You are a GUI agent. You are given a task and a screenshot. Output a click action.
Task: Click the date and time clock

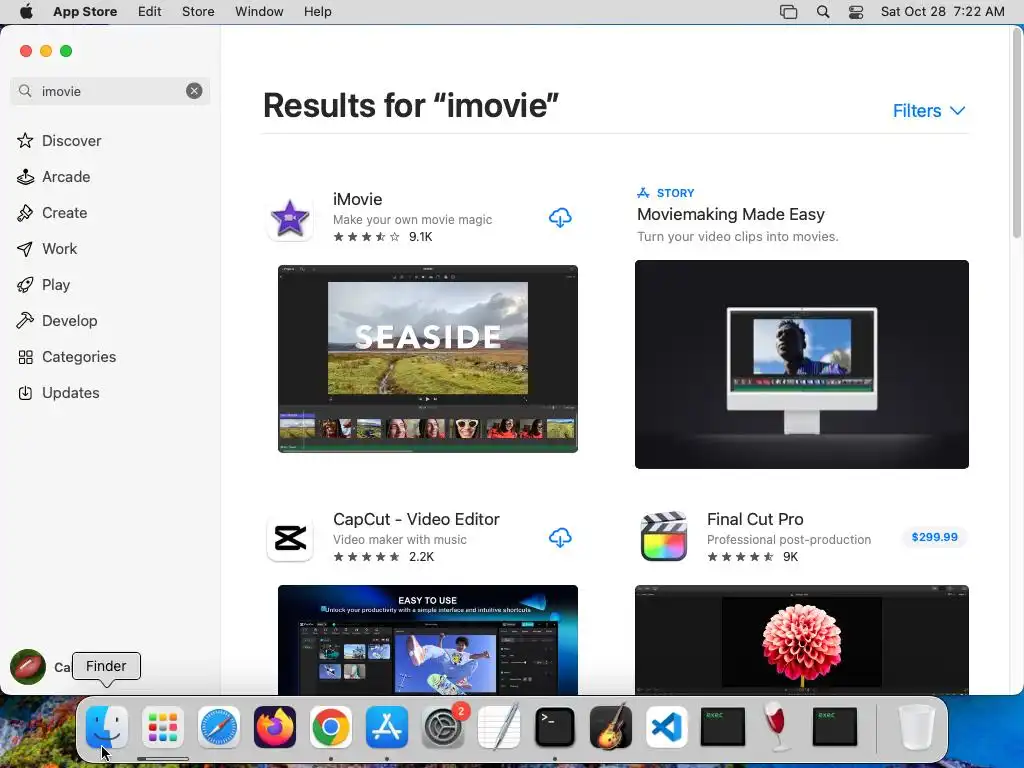(942, 12)
